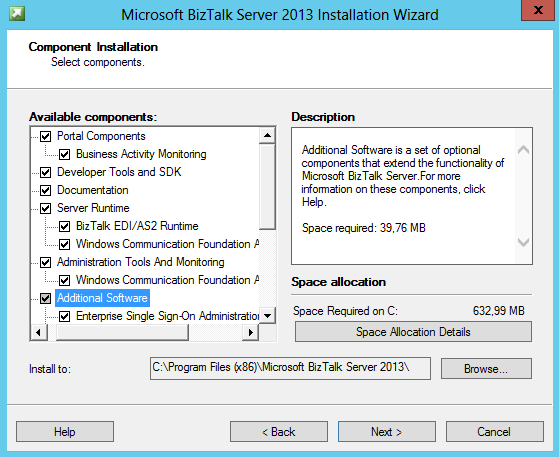Select the Documentation tree item
Viewport: 559px width, 457px height.
click(x=93, y=190)
